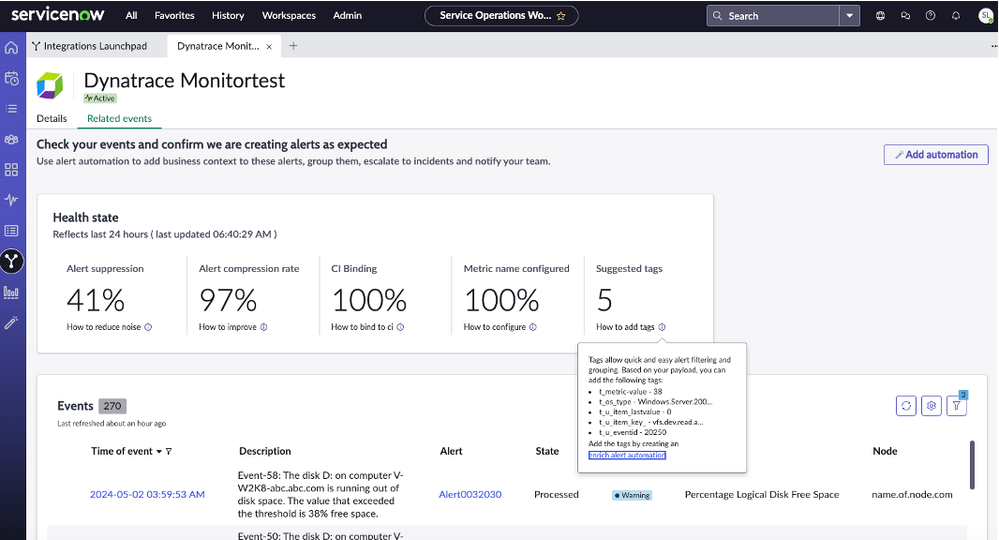The height and width of the screenshot is (540, 999).
Task: Click in the Search input field
Action: pos(780,16)
